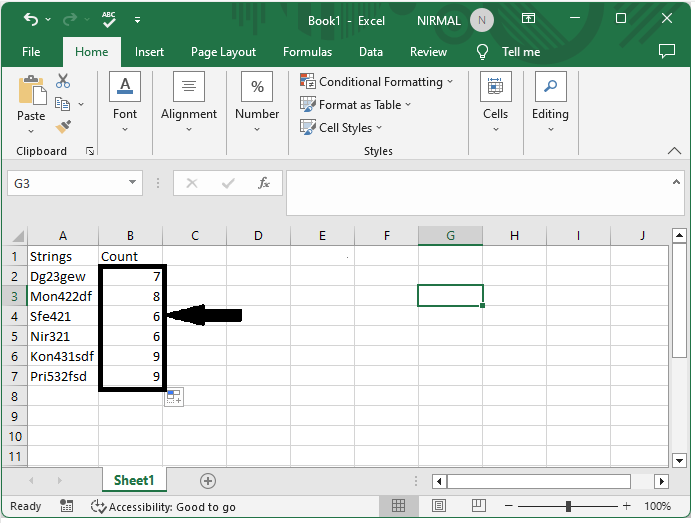This screenshot has width=695, height=523.
Task: Click the vertical scrollbar thumb
Action: pyautogui.click(x=679, y=301)
